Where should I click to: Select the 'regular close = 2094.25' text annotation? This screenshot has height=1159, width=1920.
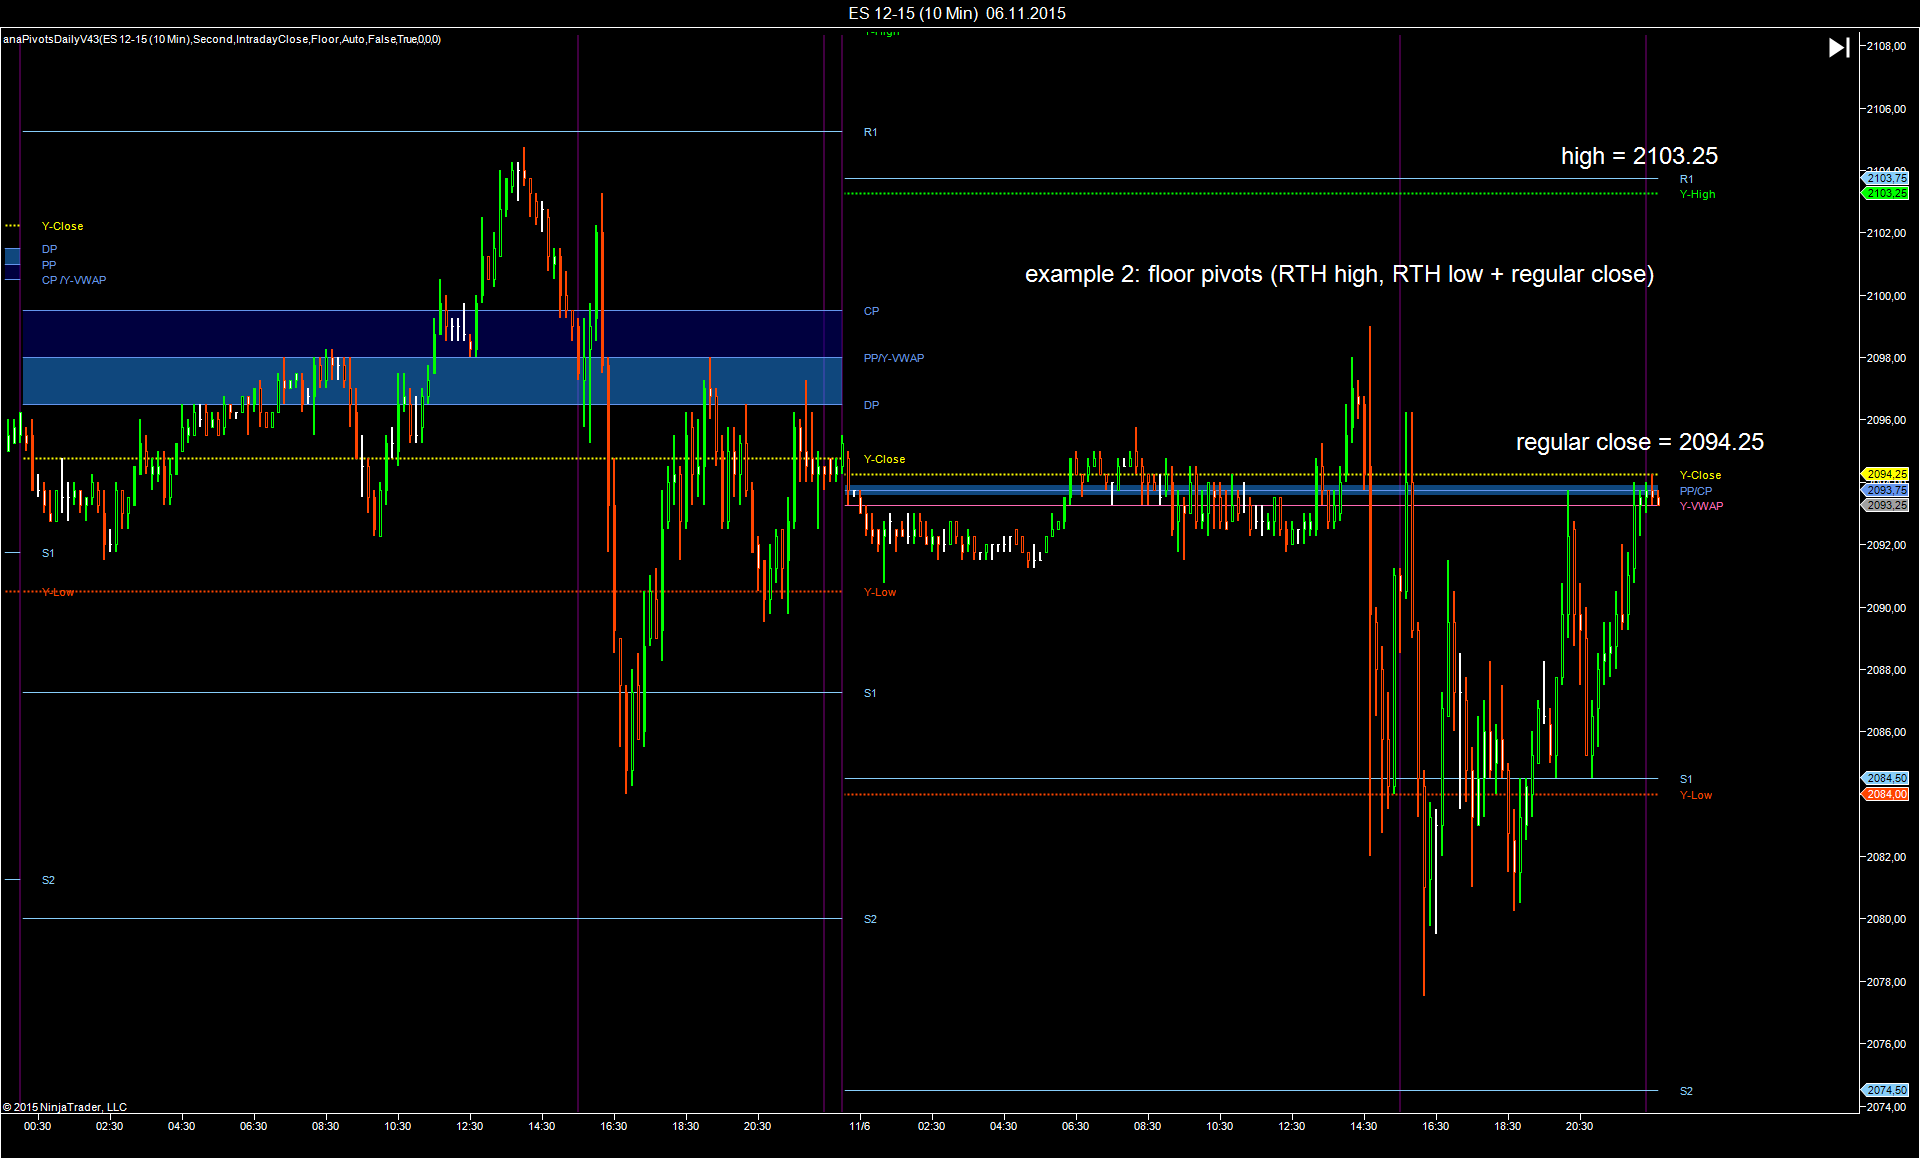tap(1639, 442)
